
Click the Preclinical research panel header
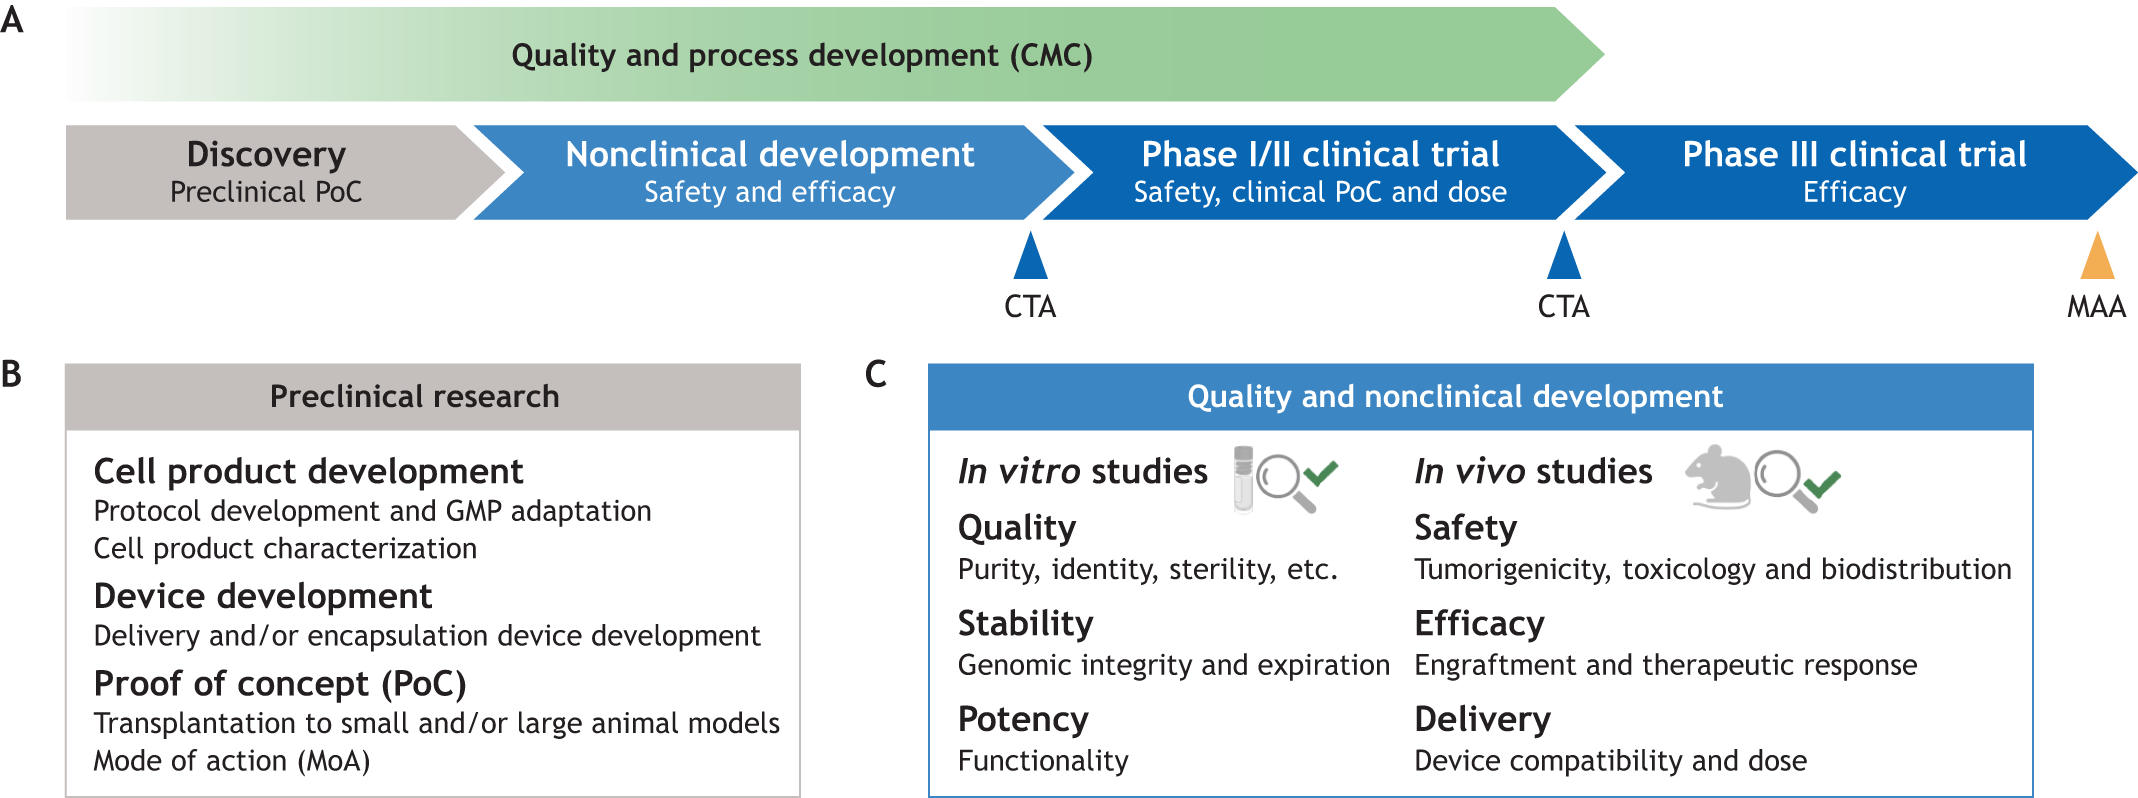[x=414, y=397]
